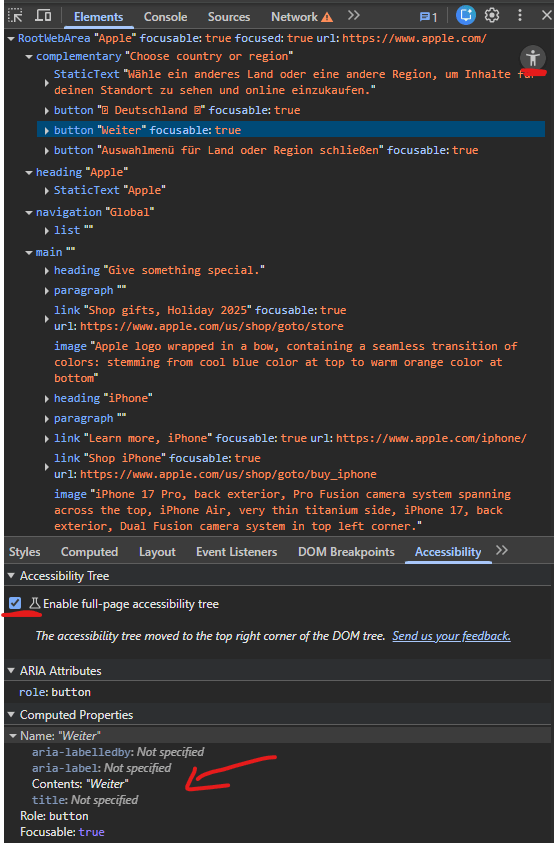
Task: Collapse the navigation Global node
Action: [29, 212]
